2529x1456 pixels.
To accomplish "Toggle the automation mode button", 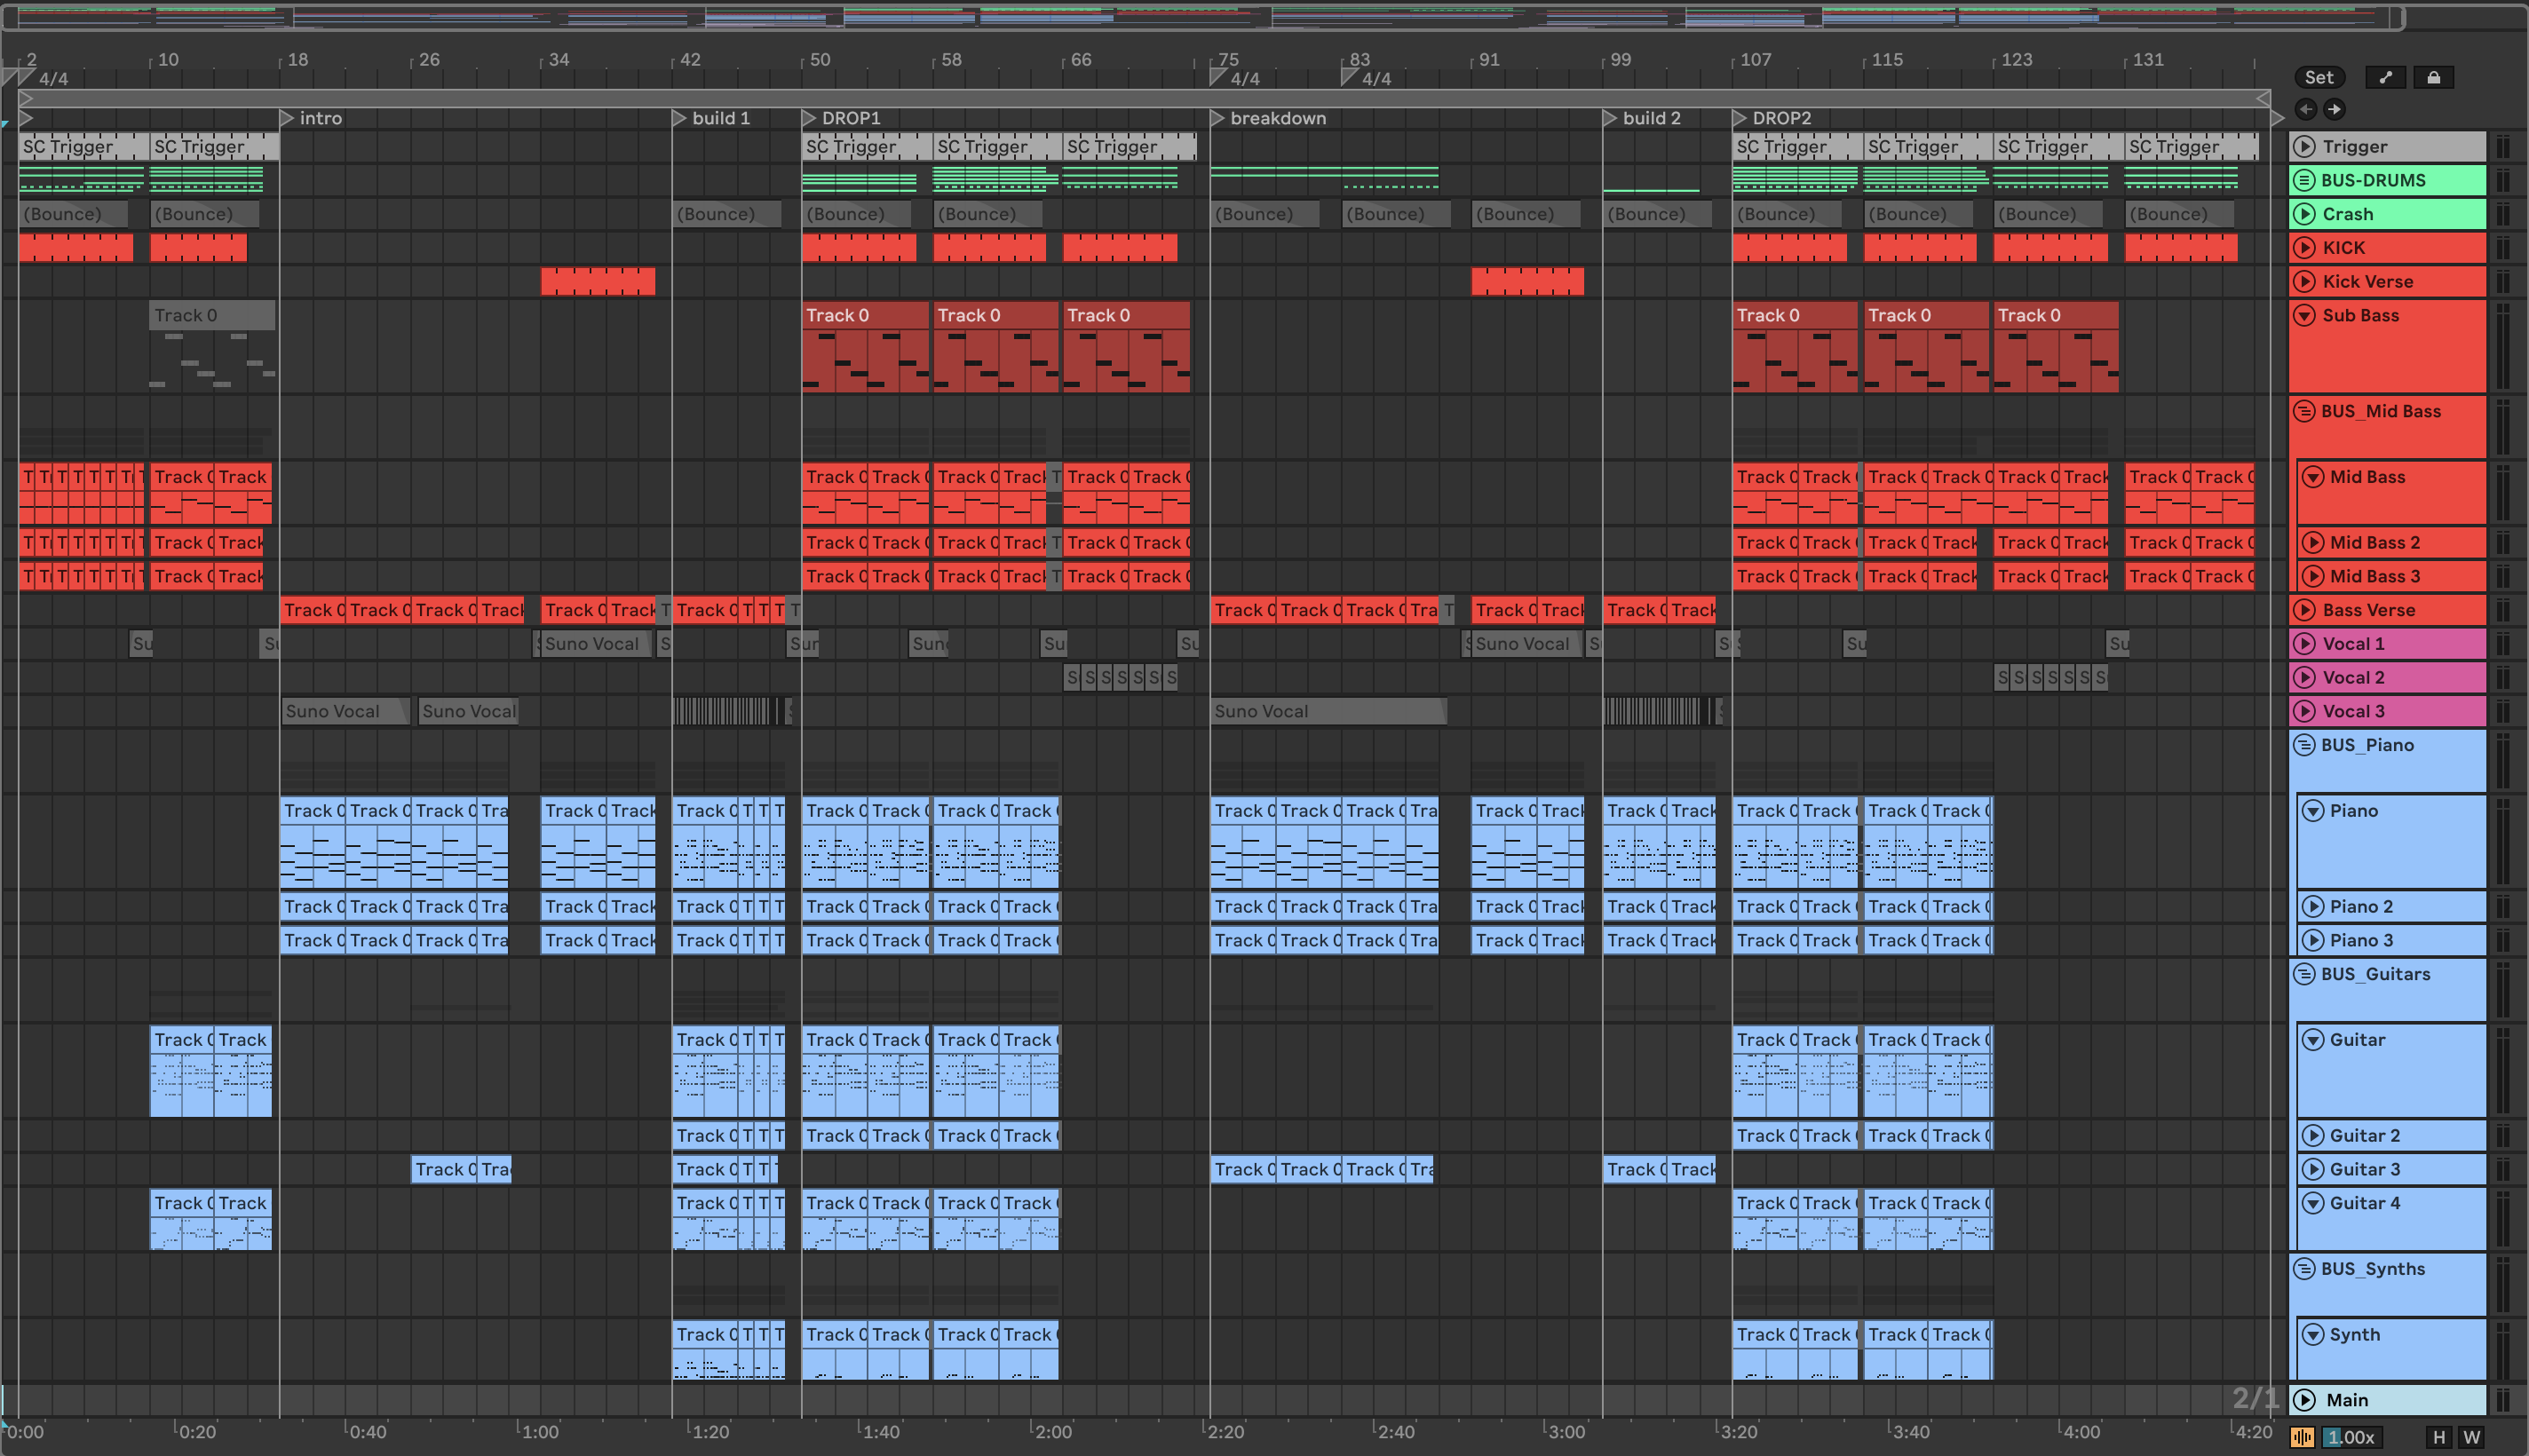I will (x=2385, y=77).
